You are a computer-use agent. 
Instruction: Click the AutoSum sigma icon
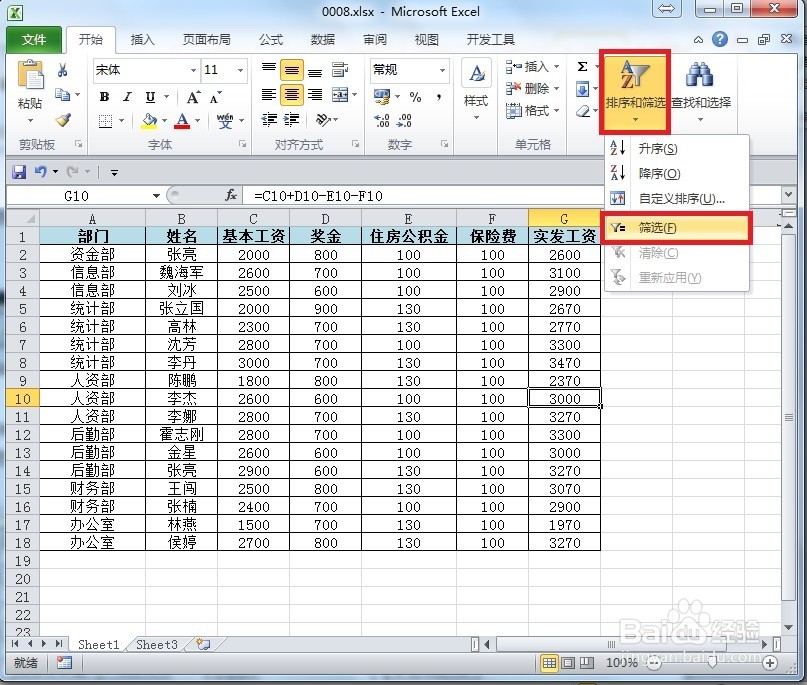[x=583, y=67]
